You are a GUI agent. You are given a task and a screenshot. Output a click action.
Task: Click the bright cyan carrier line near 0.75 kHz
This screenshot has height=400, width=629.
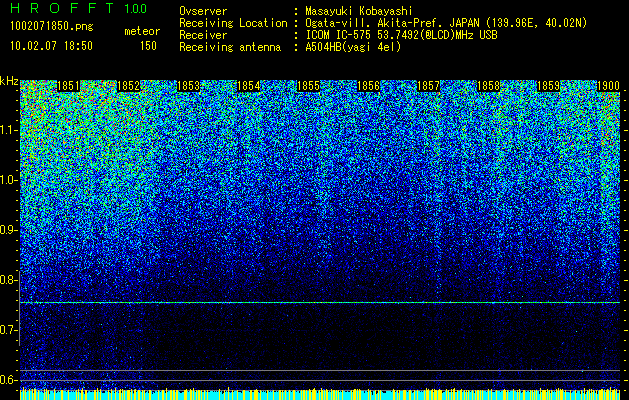click(x=320, y=303)
